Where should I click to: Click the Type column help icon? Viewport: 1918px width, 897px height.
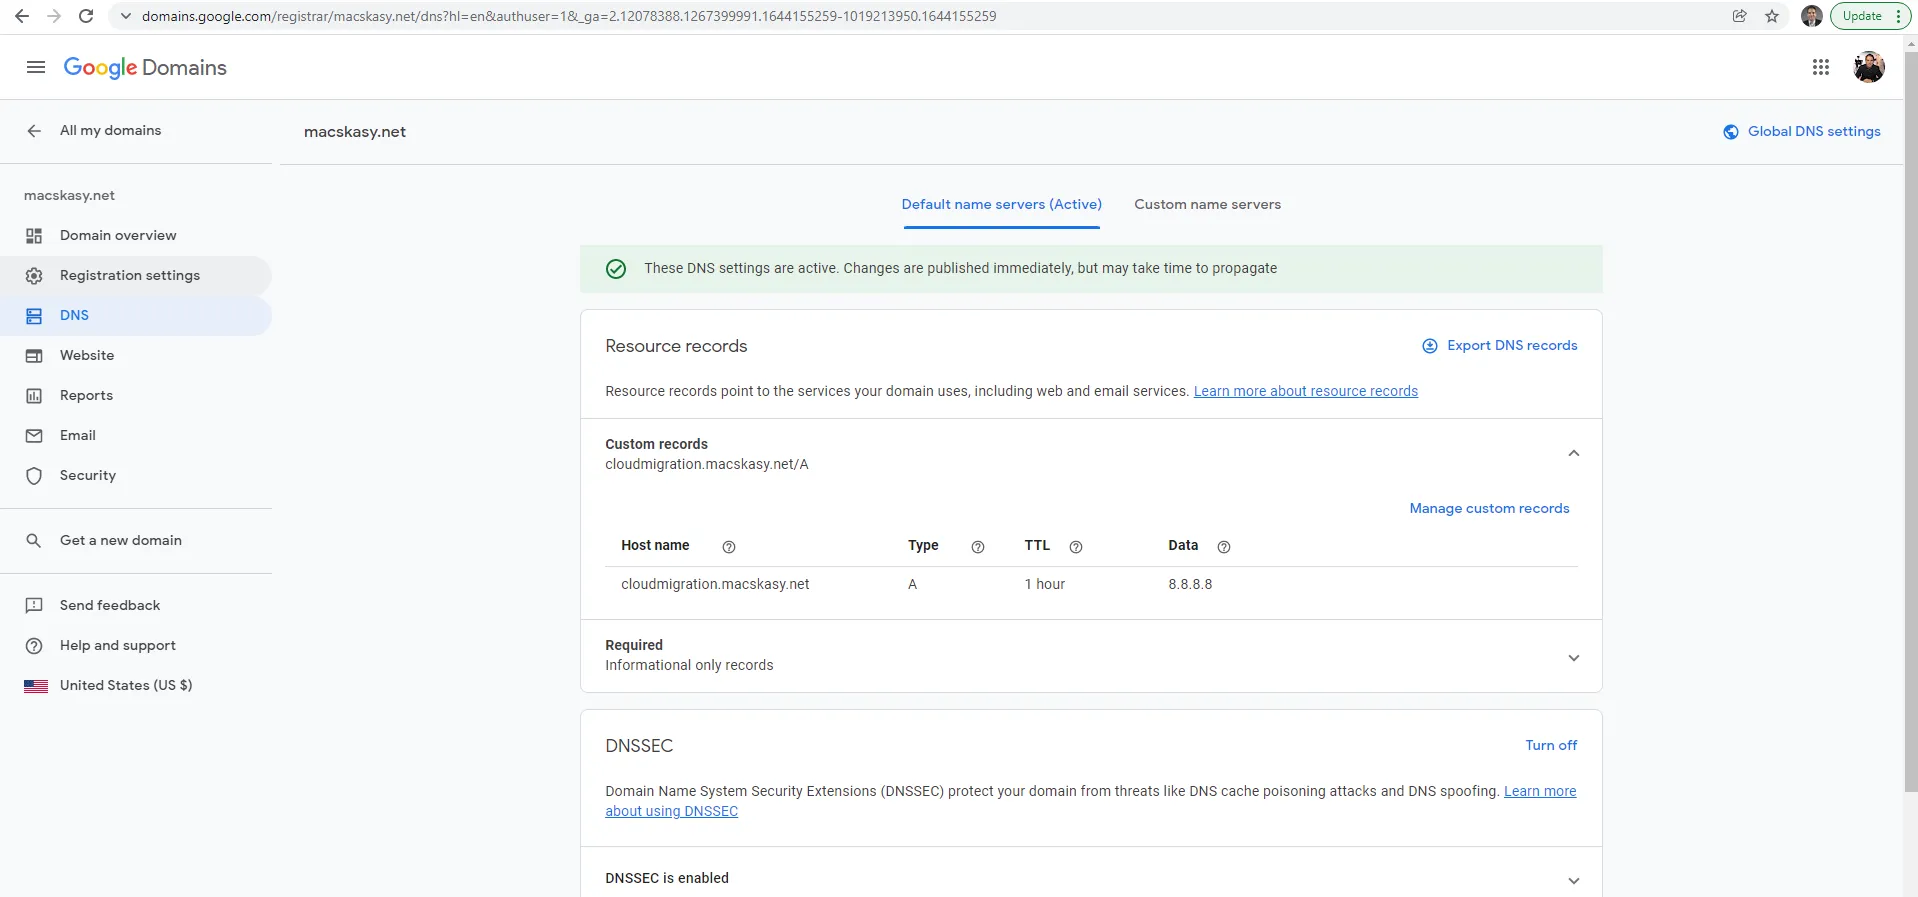[x=978, y=547]
